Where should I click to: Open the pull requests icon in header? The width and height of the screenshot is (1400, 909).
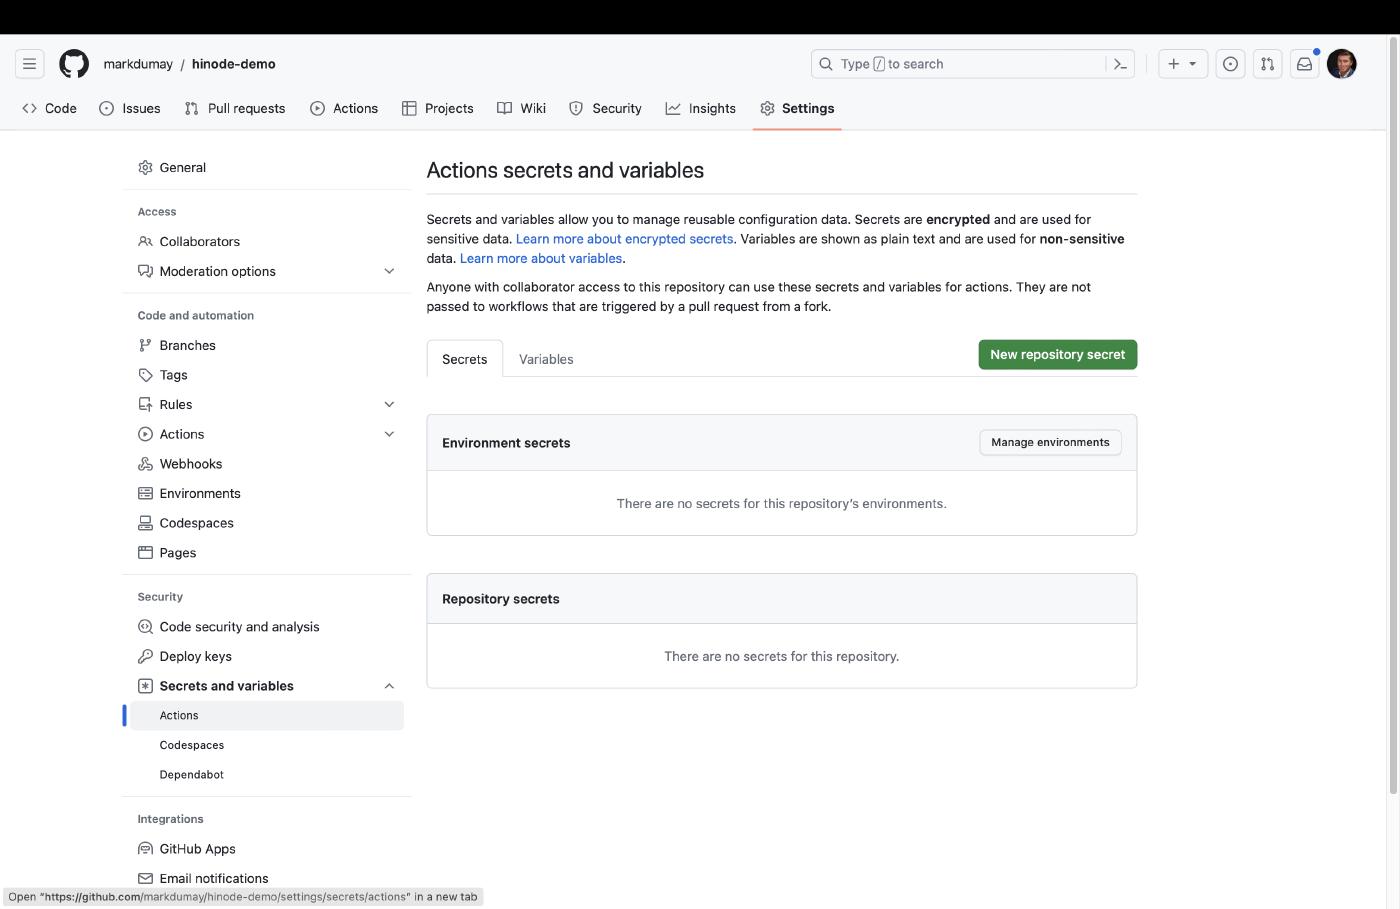click(x=1267, y=64)
